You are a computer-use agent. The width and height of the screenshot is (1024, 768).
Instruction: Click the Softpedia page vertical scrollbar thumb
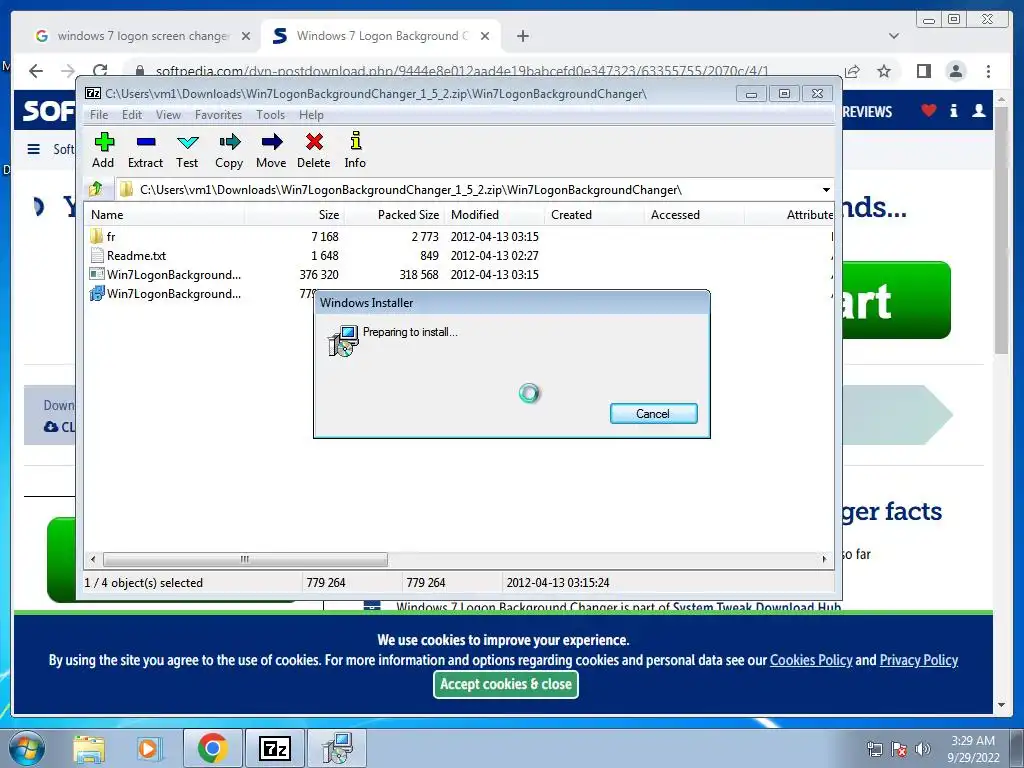point(1001,230)
